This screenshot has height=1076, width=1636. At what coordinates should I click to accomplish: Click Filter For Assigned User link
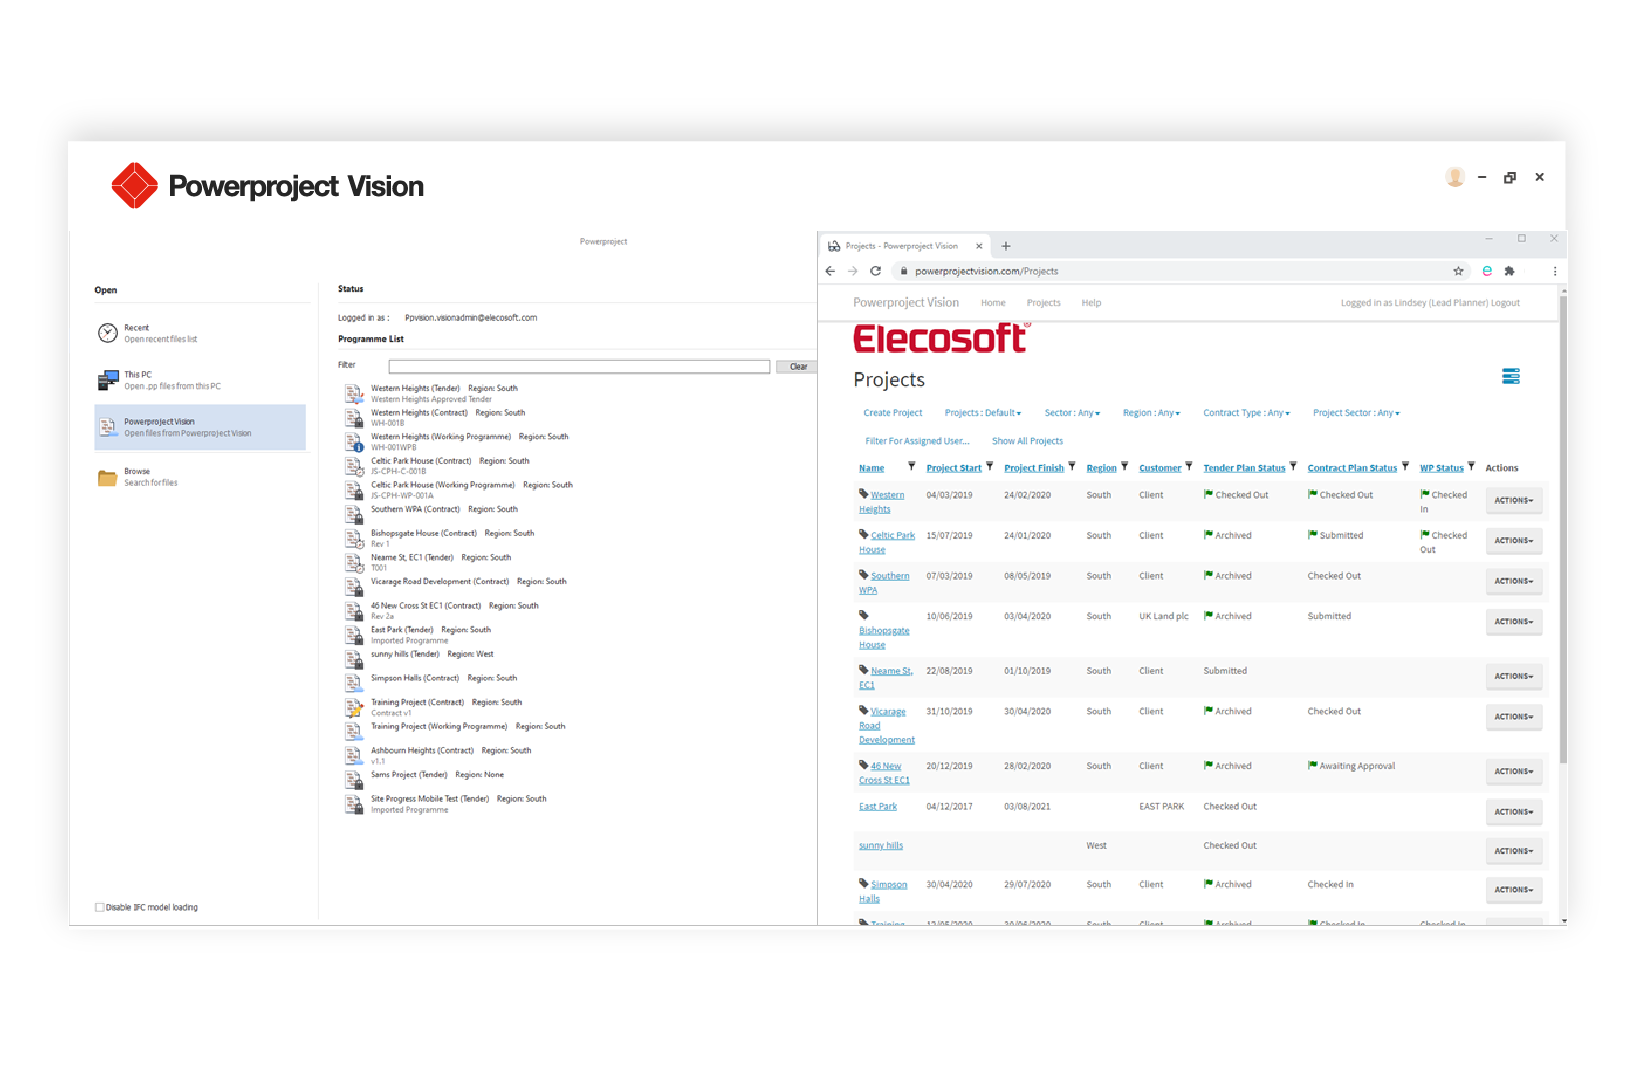click(x=917, y=441)
